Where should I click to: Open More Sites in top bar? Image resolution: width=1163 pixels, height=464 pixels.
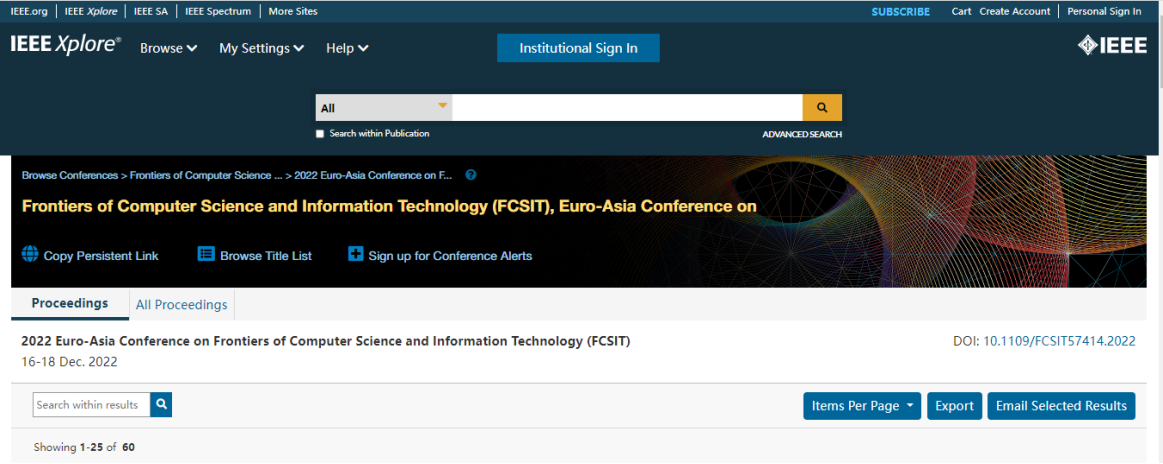tap(293, 11)
